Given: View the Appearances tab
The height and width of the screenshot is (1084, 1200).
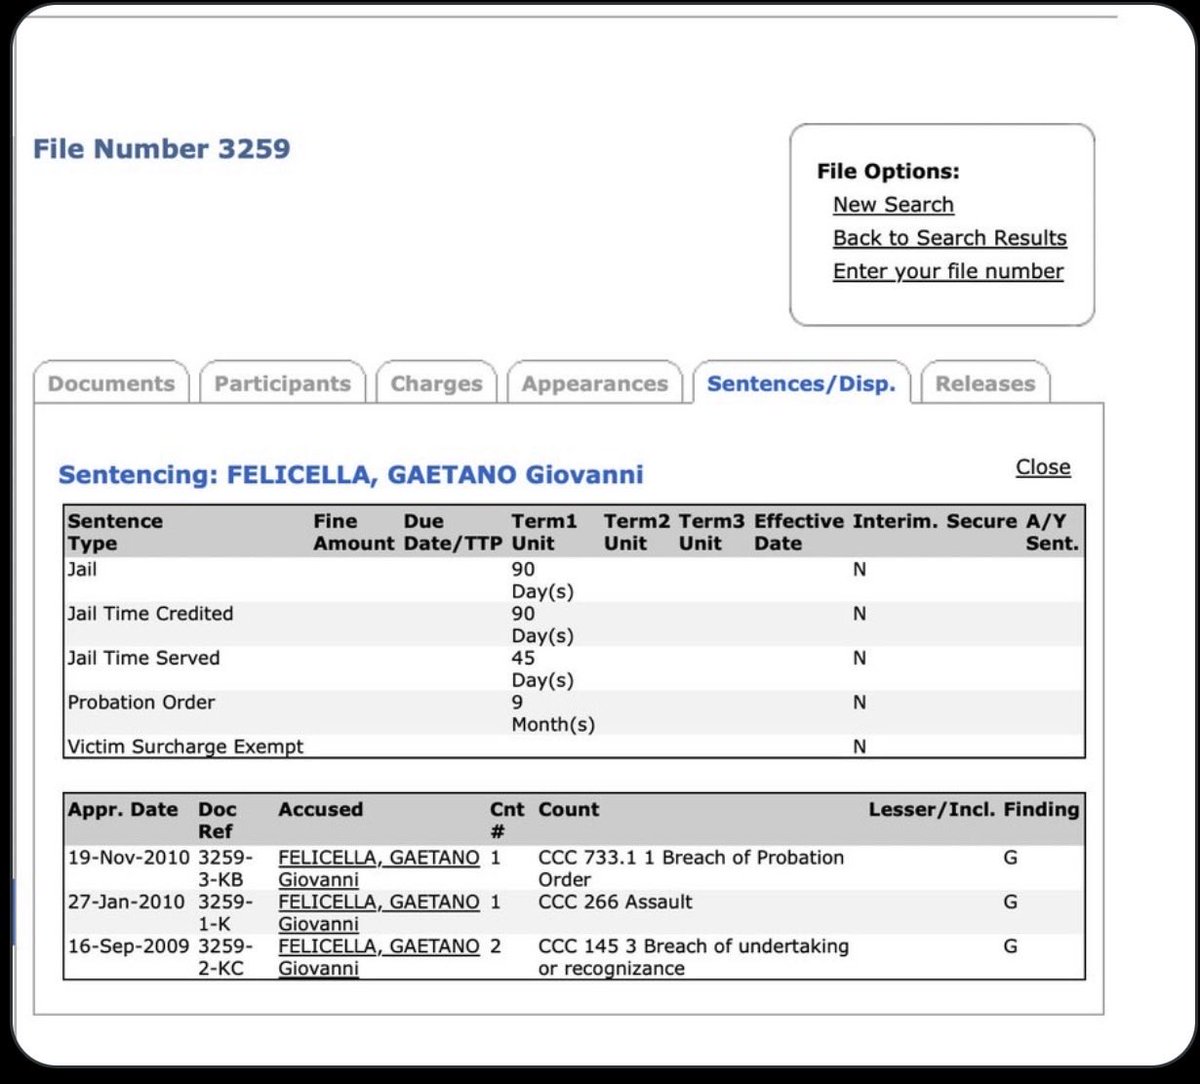Looking at the screenshot, I should click(595, 383).
